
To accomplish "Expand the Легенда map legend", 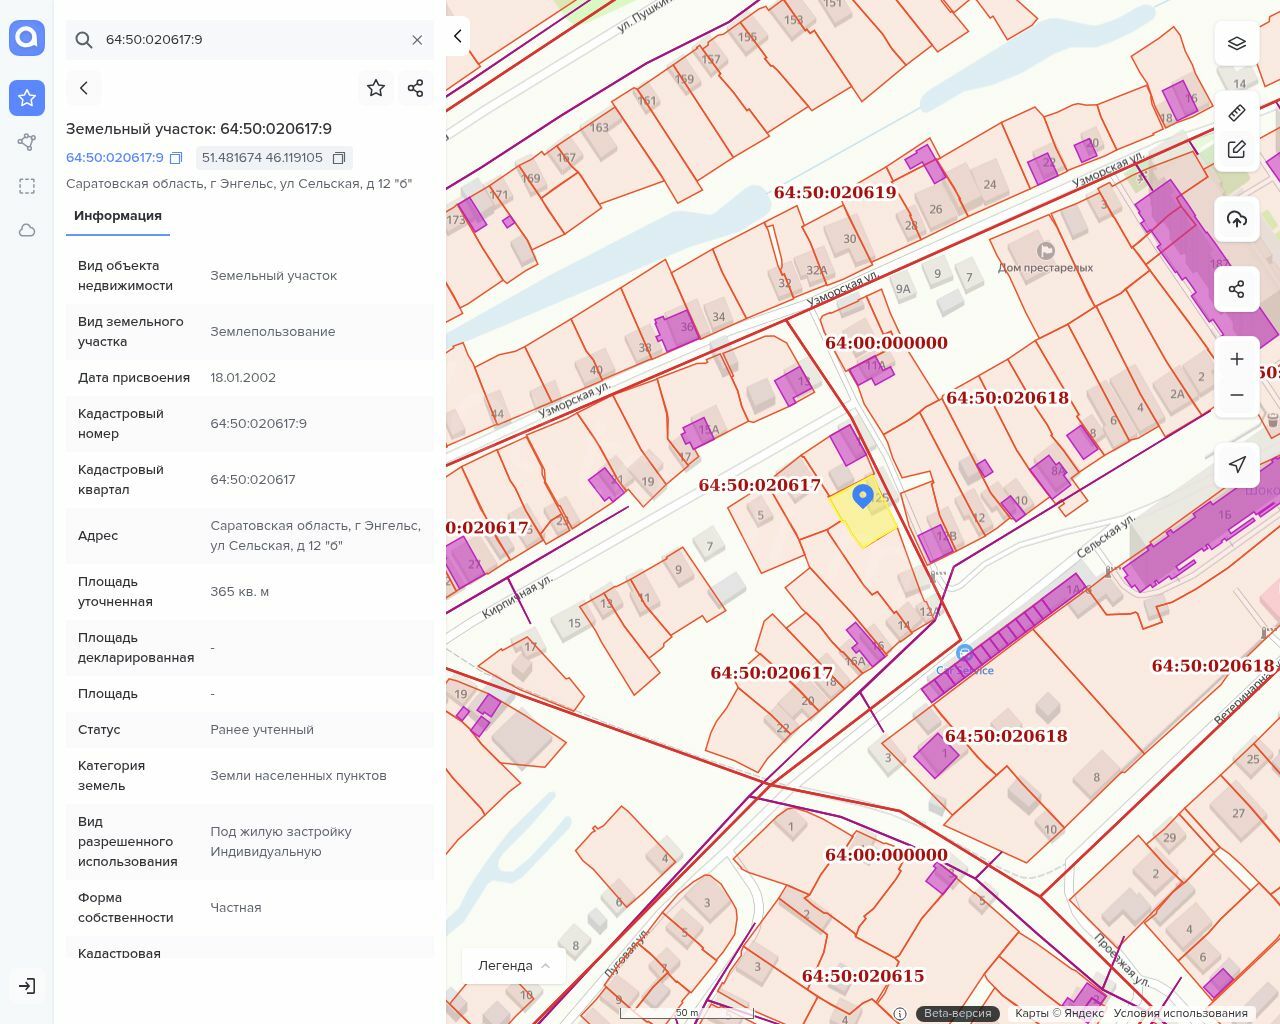I will tap(514, 965).
